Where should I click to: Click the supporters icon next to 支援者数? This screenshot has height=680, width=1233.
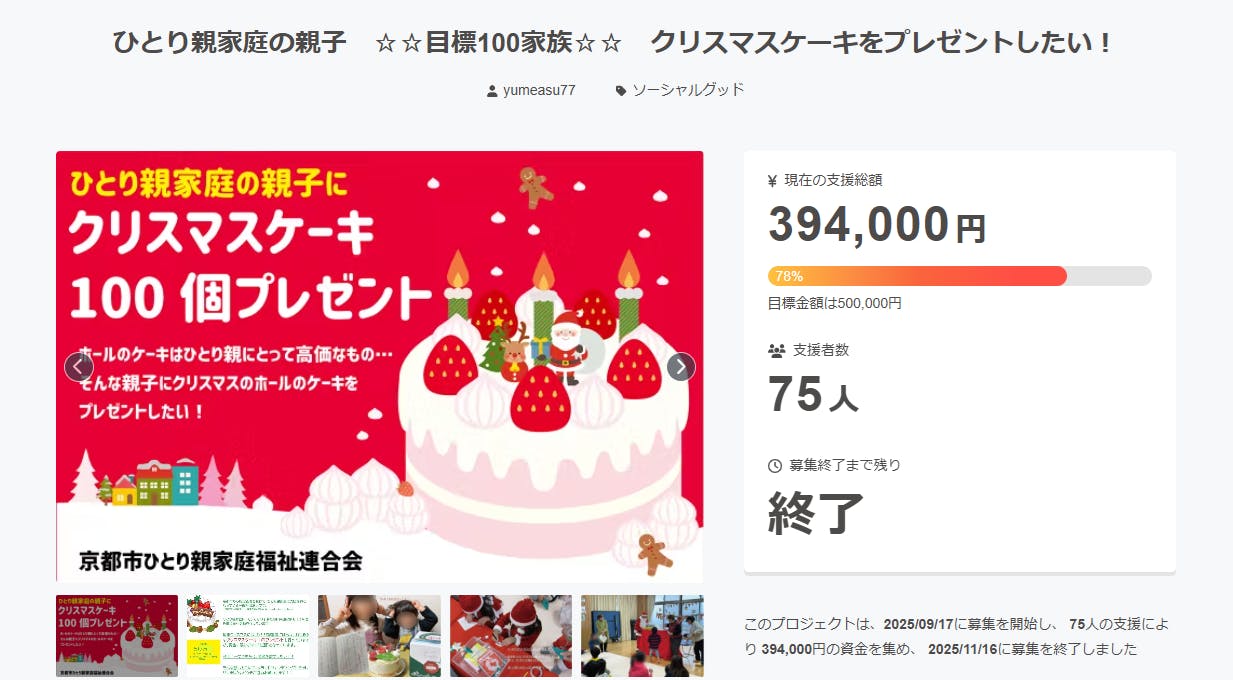click(777, 350)
